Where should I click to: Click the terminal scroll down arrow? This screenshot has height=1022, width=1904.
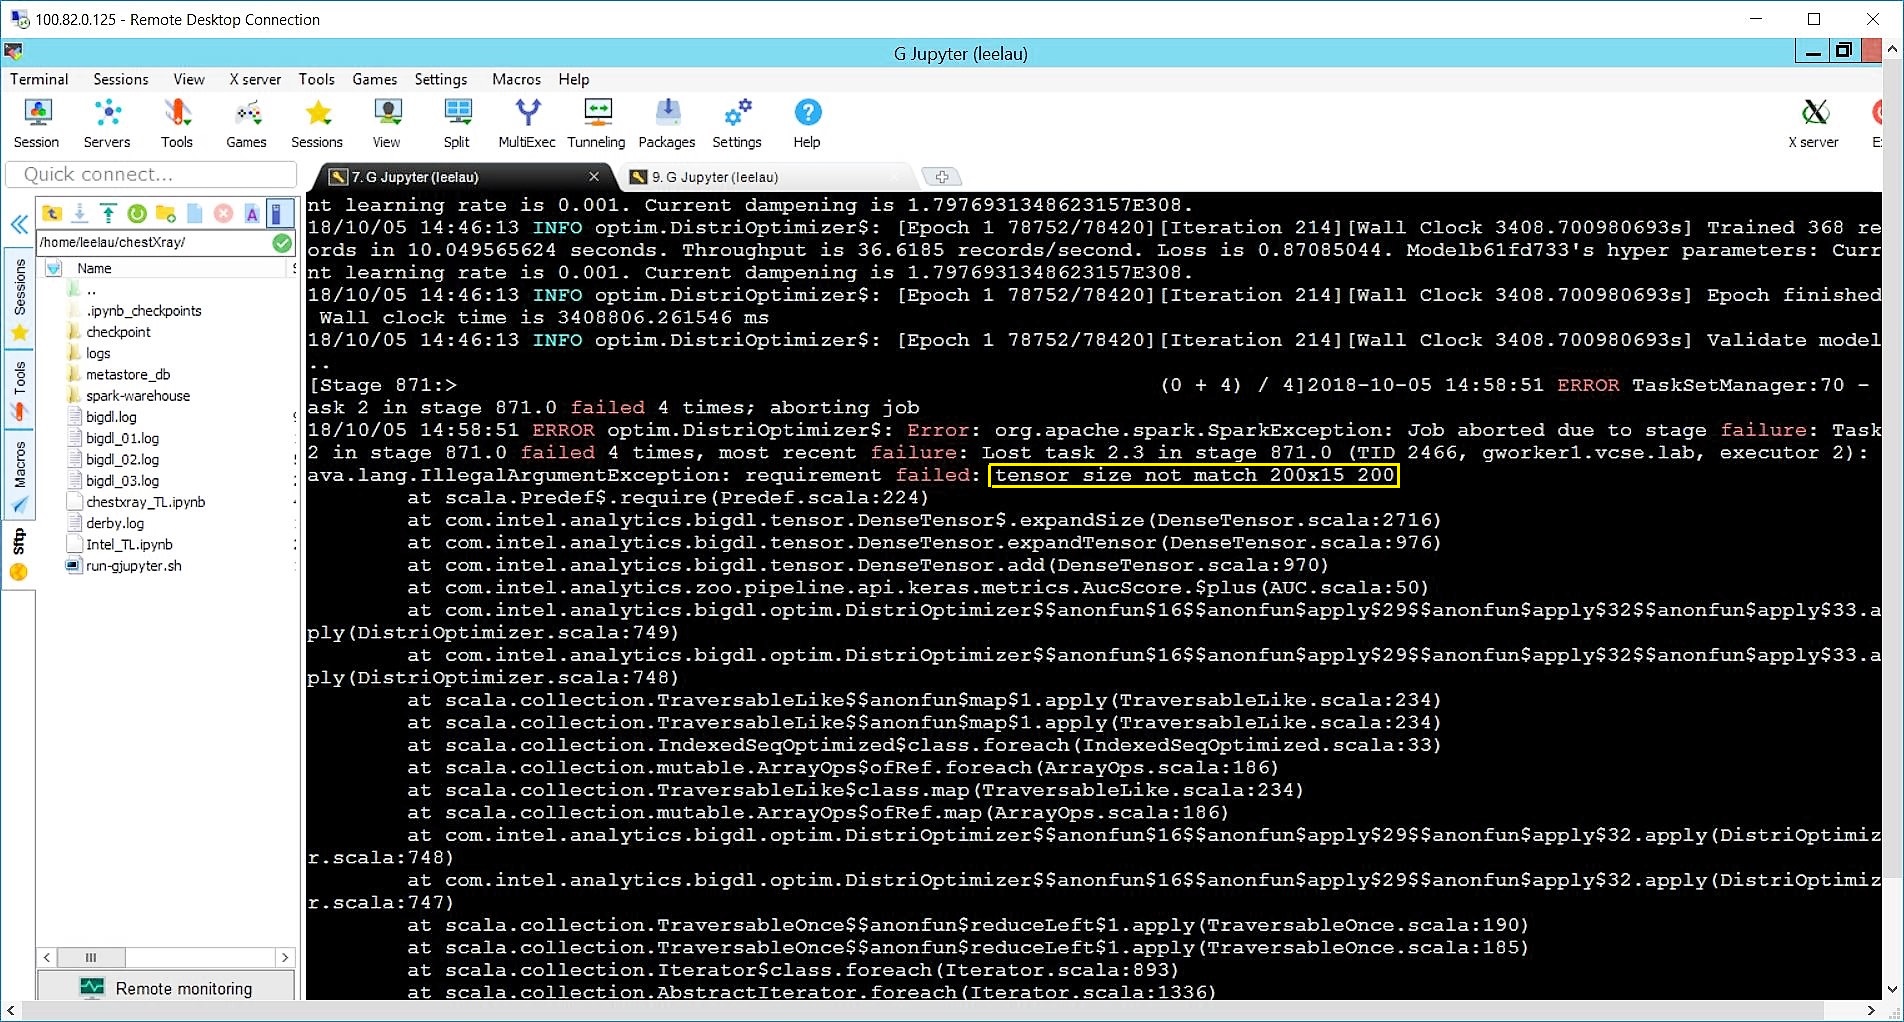click(1892, 989)
